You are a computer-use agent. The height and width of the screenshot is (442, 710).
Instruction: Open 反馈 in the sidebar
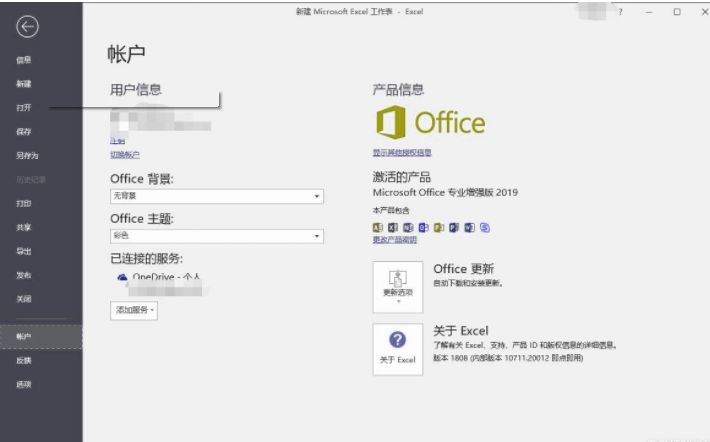pos(24,360)
